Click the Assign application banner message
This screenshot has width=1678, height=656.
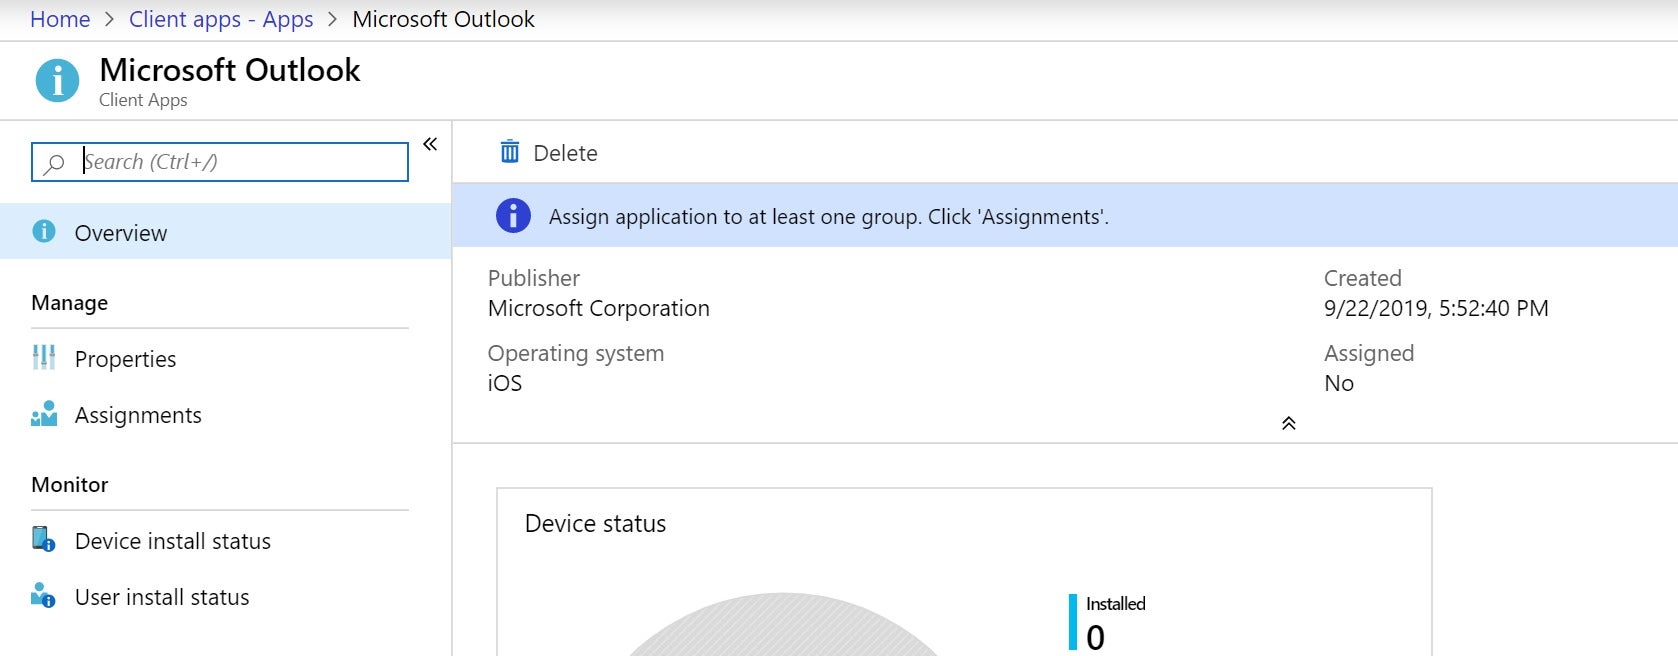(829, 217)
